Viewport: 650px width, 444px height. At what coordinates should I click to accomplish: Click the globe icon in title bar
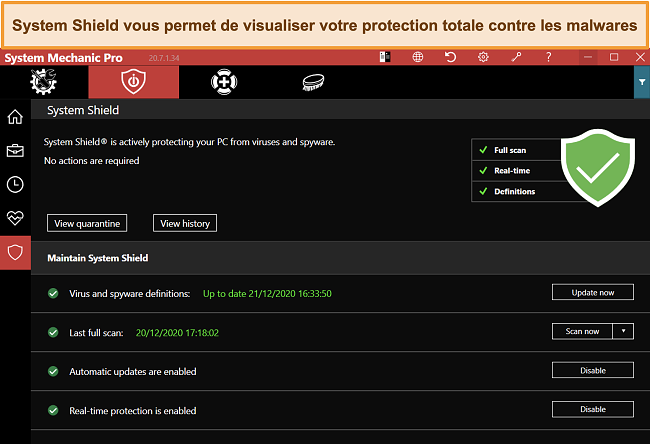click(x=418, y=57)
